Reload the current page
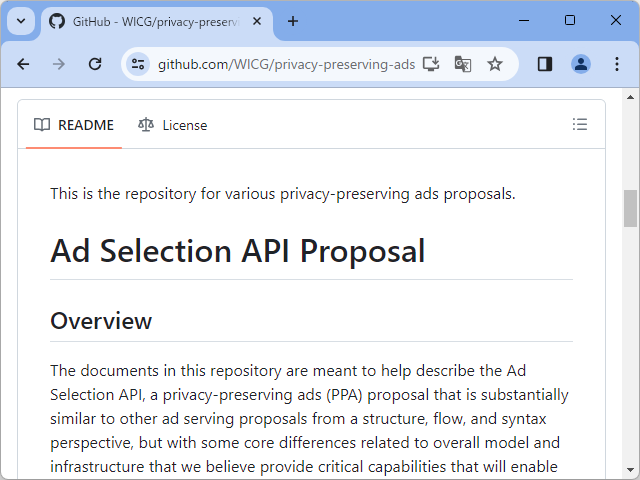Viewport: 640px width, 480px height. (95, 64)
